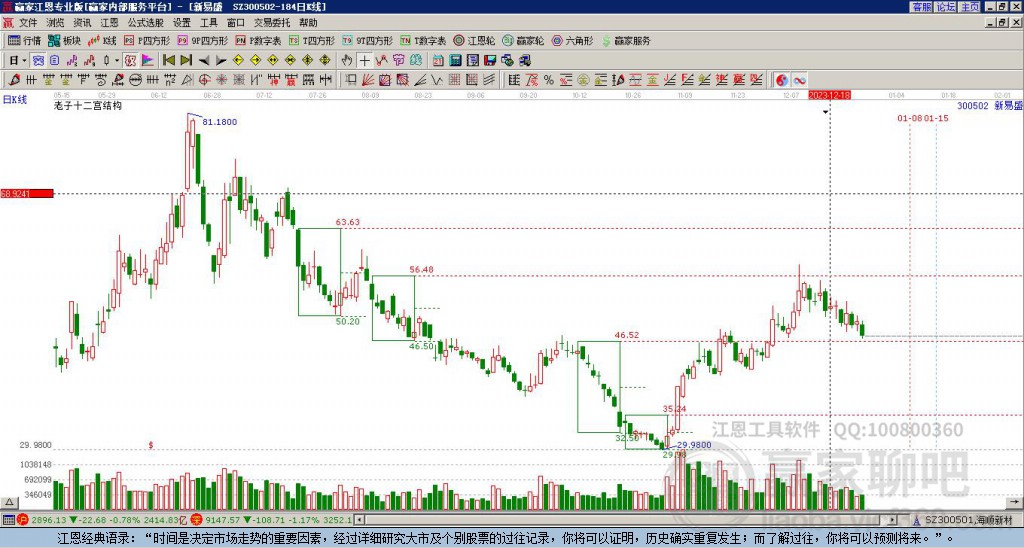Open the 帮助 menu
The image size is (1024, 548).
click(308, 23)
